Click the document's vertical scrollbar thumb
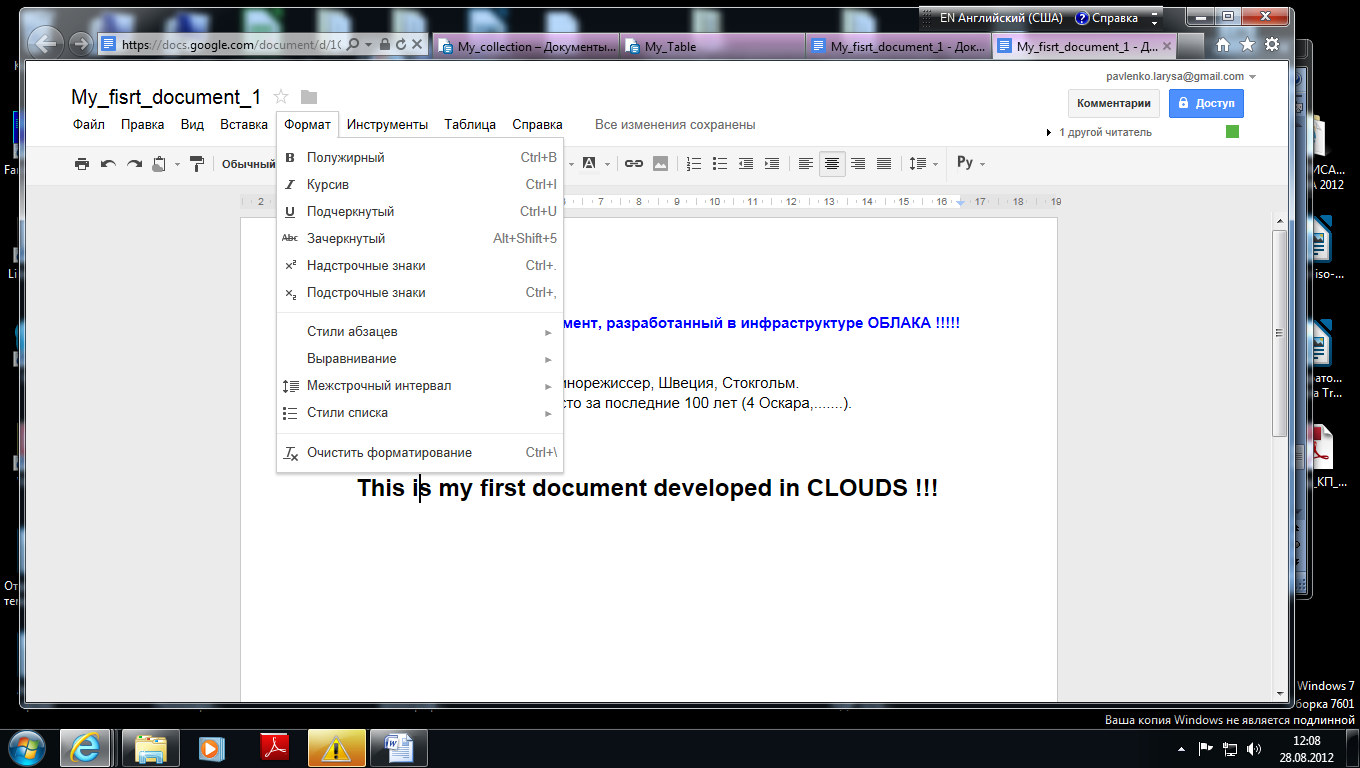Image resolution: width=1360 pixels, height=768 pixels. 1279,333
